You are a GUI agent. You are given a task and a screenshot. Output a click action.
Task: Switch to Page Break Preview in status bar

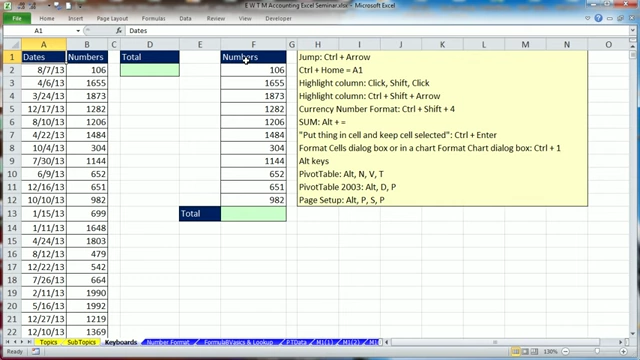click(x=534, y=351)
